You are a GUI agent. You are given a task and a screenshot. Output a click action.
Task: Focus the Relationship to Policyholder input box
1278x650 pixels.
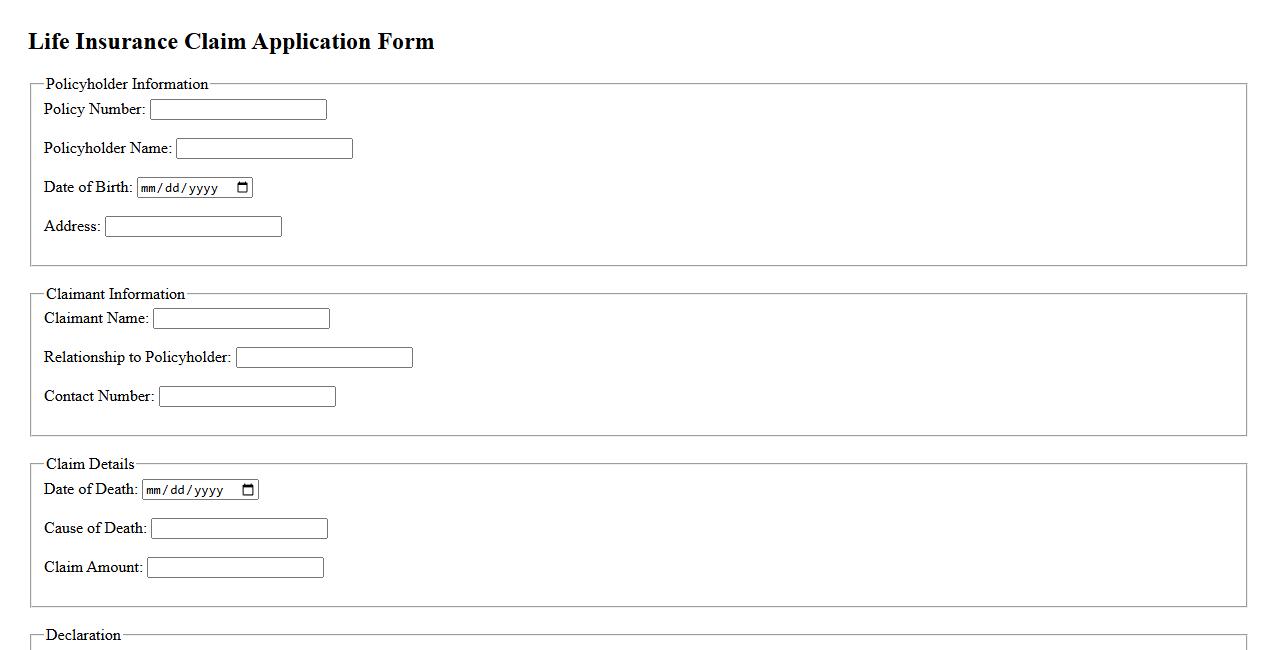click(324, 357)
